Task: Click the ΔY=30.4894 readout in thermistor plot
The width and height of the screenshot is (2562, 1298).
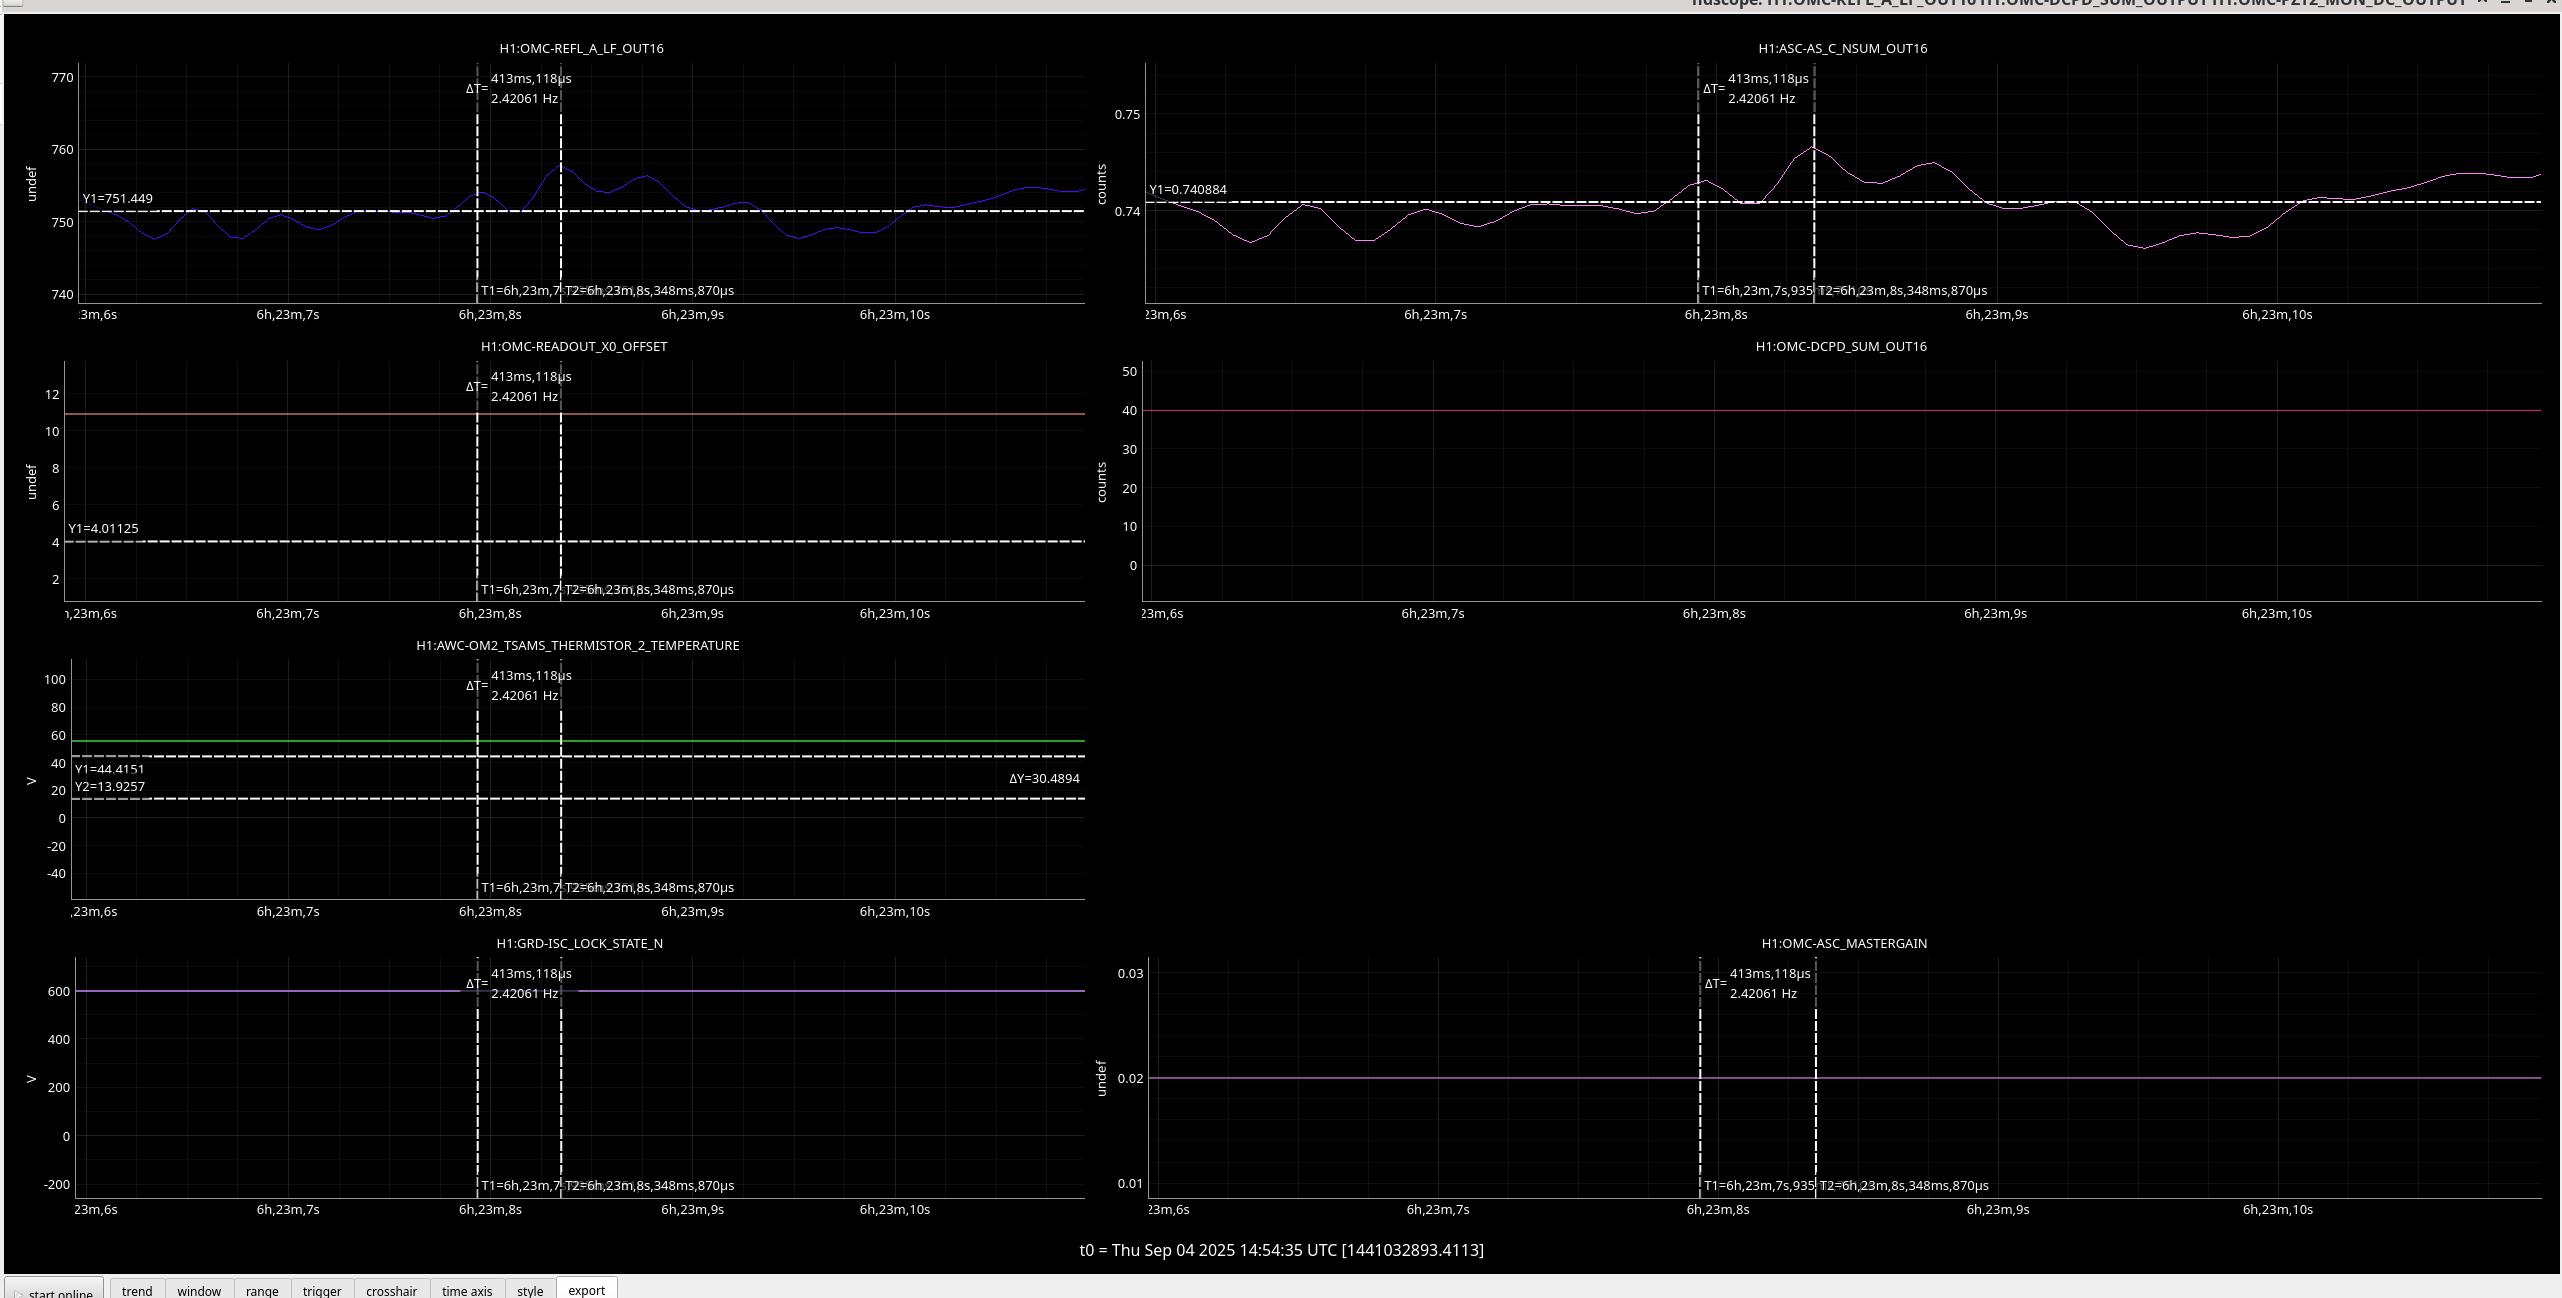Action: [x=1043, y=778]
